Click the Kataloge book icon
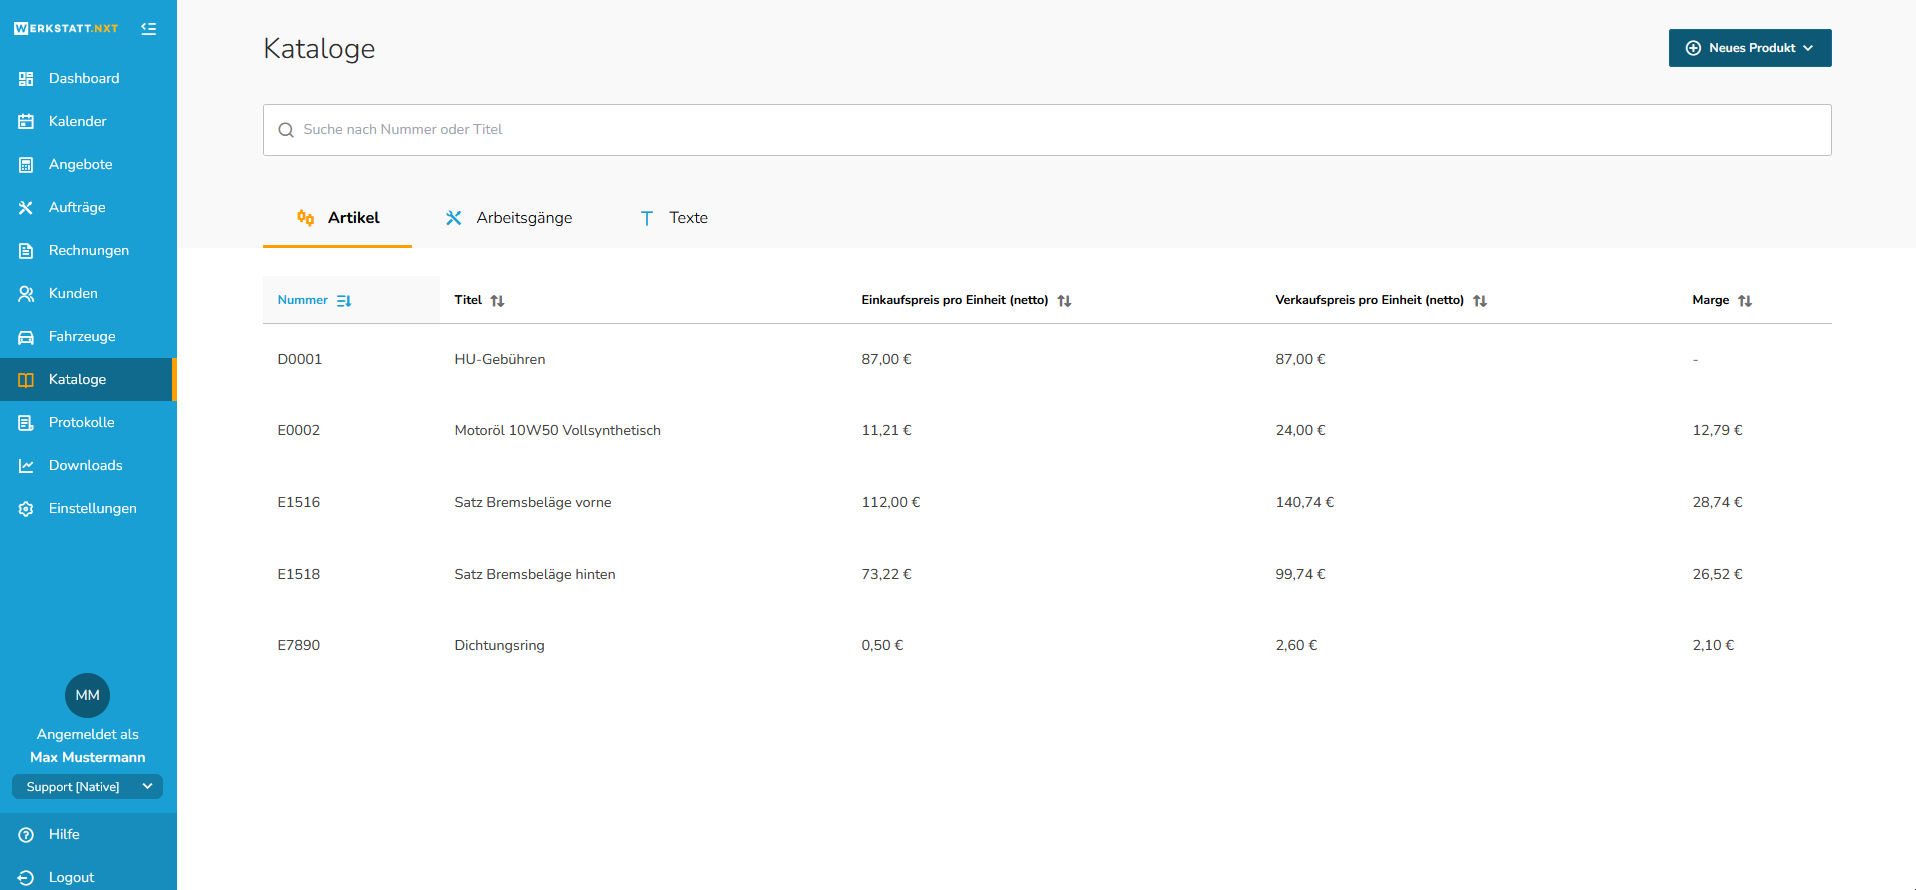1916x890 pixels. coord(26,380)
